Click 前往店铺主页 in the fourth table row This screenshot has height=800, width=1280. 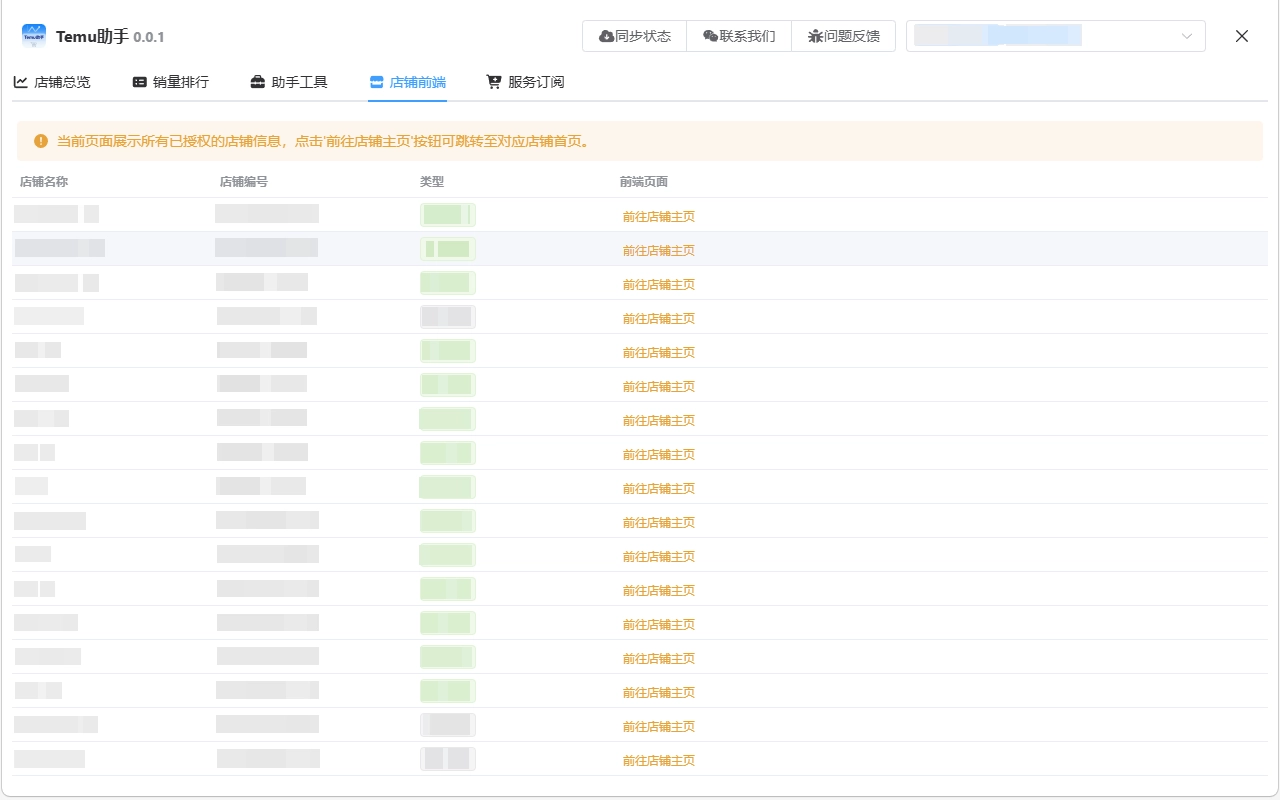coord(658,318)
